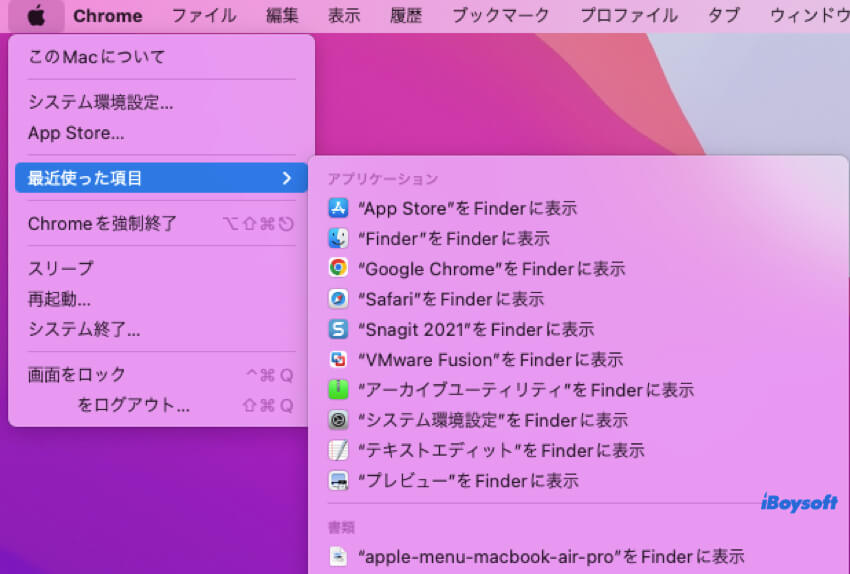Click the システム環境設定 gear icon in submenu
Screen dimensions: 850x574
pyautogui.click(x=338, y=420)
